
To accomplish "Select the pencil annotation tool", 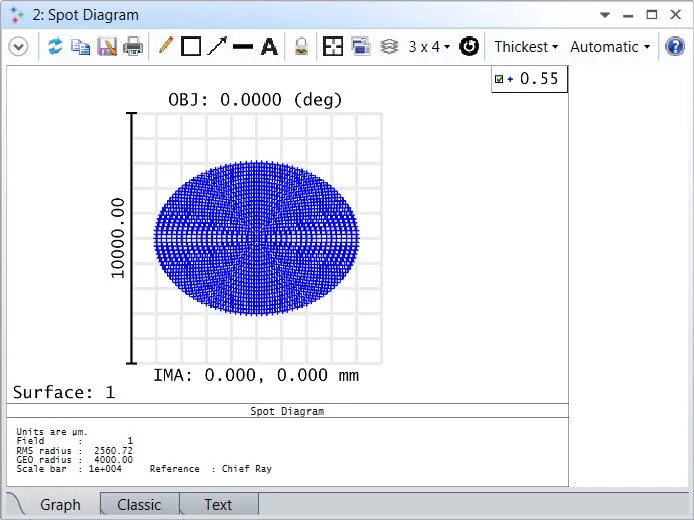I will click(x=165, y=47).
